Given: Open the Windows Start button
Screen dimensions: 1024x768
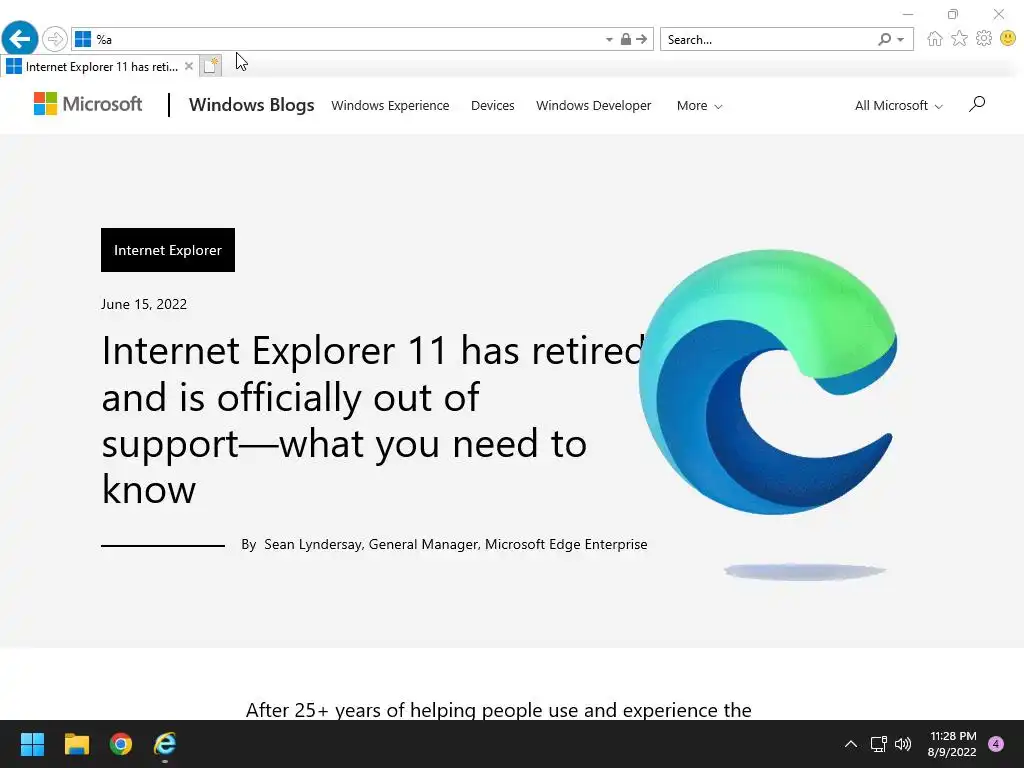Looking at the screenshot, I should [x=32, y=744].
